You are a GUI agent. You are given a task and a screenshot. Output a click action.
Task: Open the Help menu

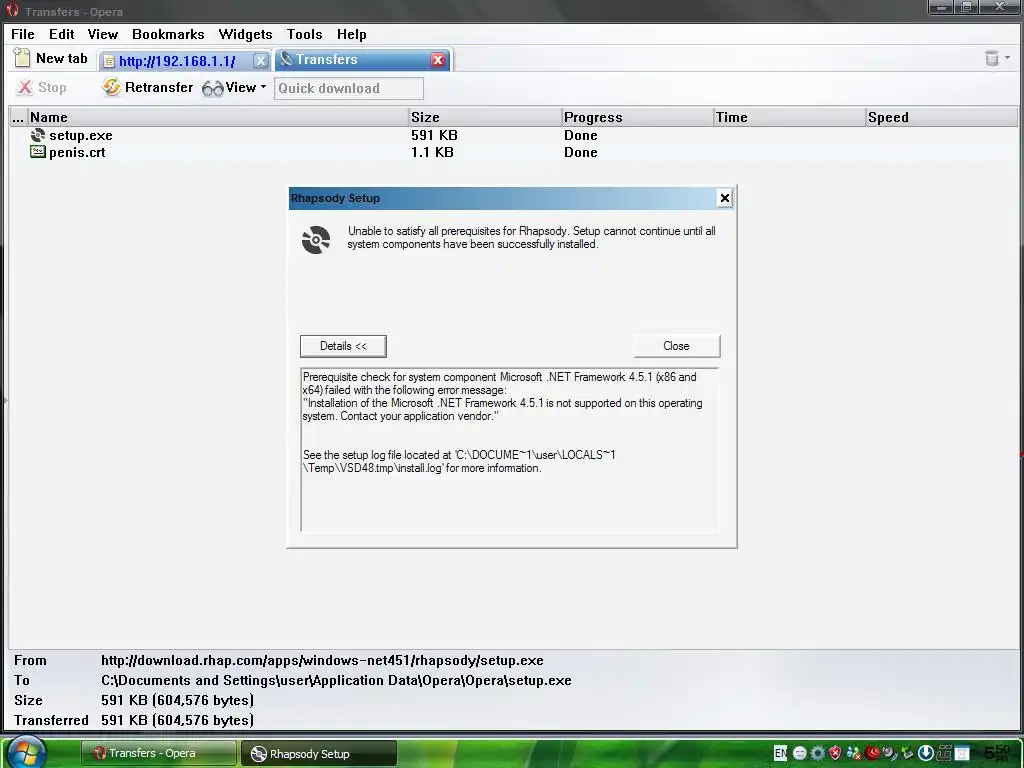click(351, 34)
